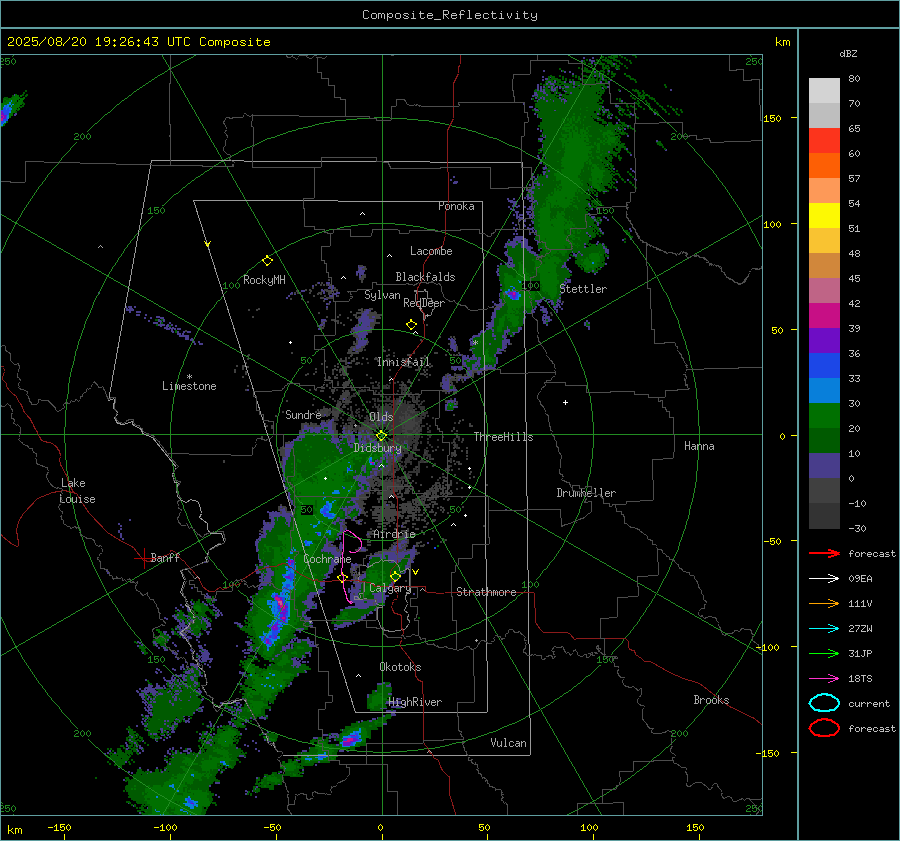The height and width of the screenshot is (841, 900).
Task: Click the Banff label
Action: click(x=165, y=558)
